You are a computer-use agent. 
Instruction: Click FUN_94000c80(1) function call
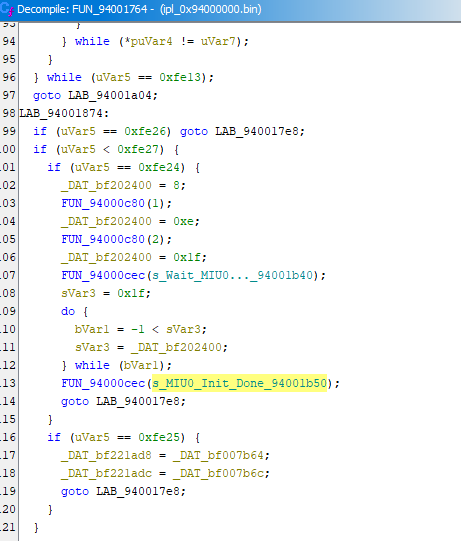[x=116, y=203]
